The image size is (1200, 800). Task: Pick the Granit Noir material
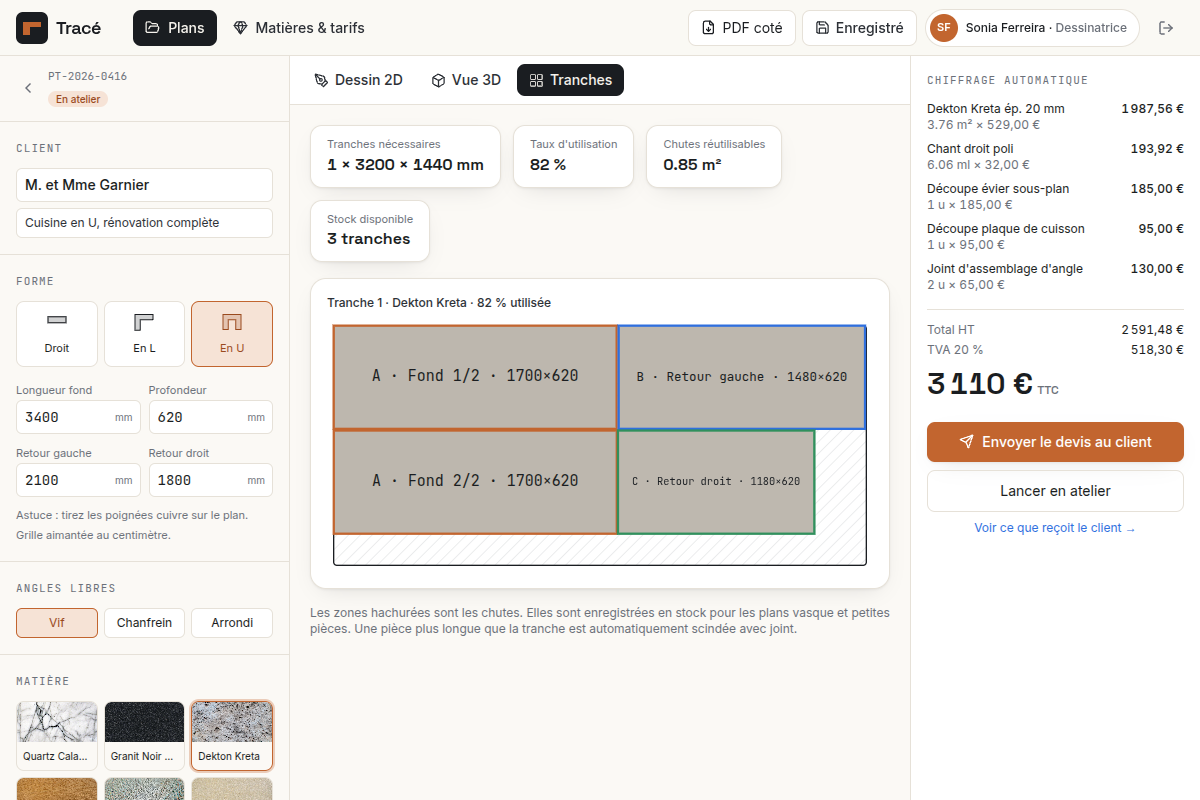(x=144, y=735)
